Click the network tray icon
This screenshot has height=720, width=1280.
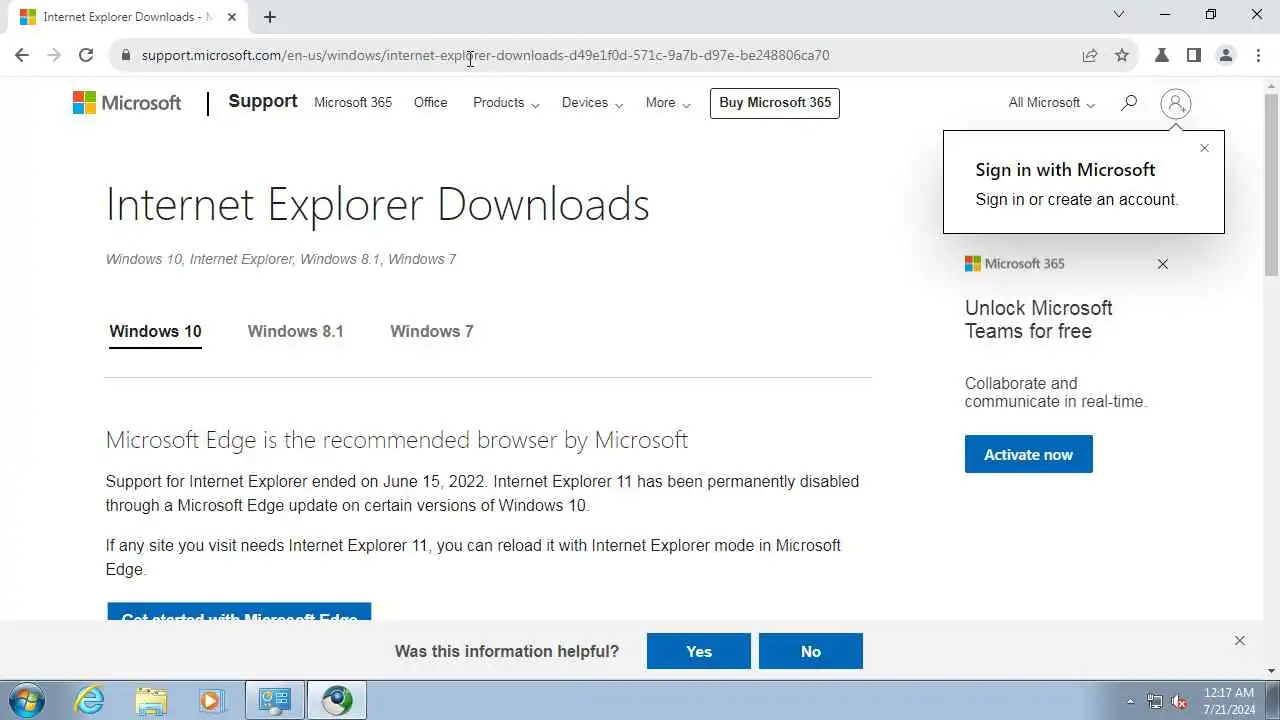click(x=1155, y=701)
